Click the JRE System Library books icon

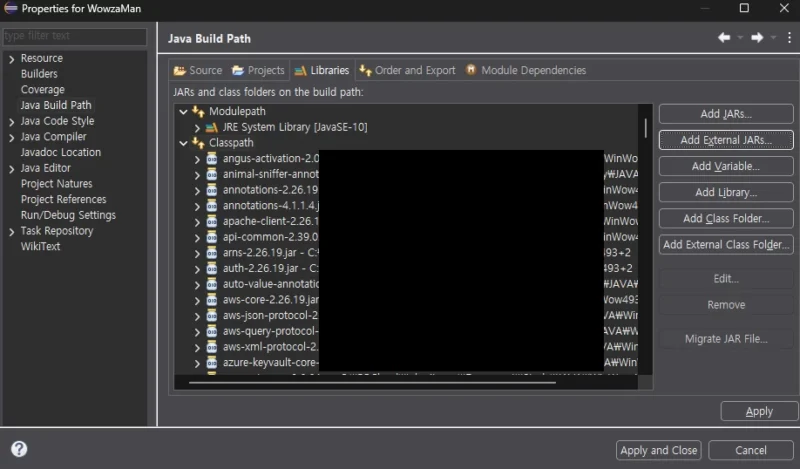(212, 127)
